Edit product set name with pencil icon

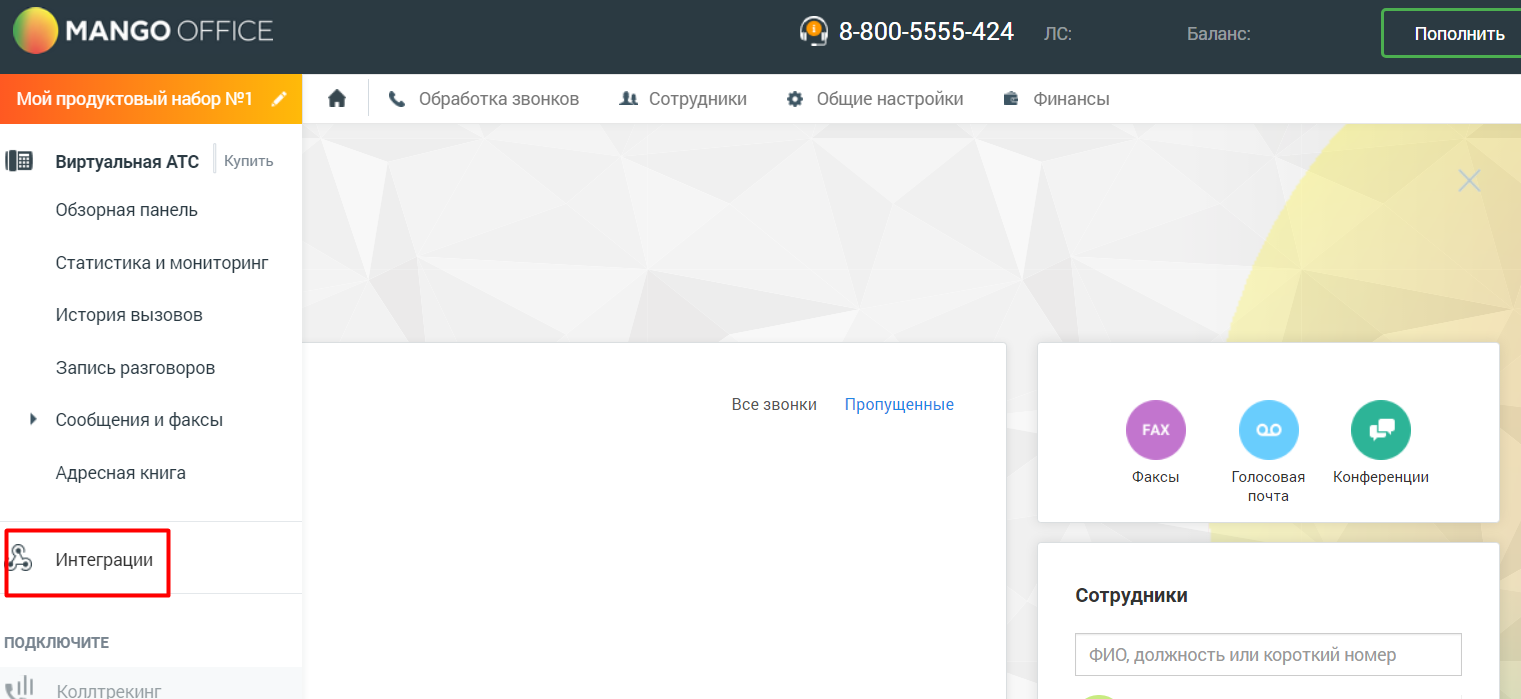279,99
